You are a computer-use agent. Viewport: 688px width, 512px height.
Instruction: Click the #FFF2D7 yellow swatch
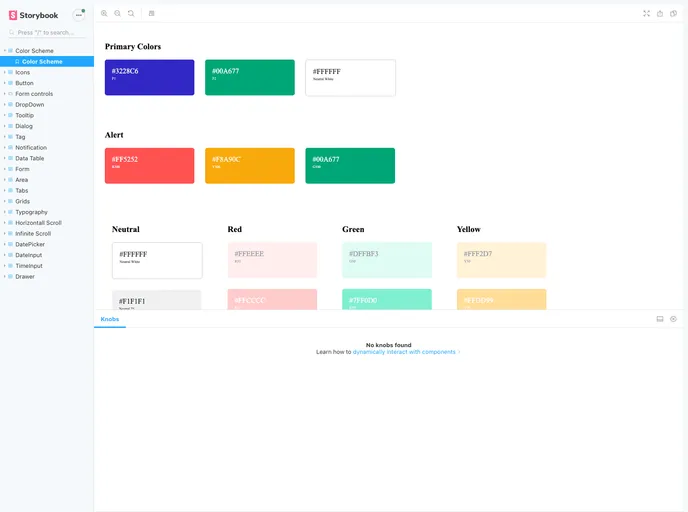[502, 260]
